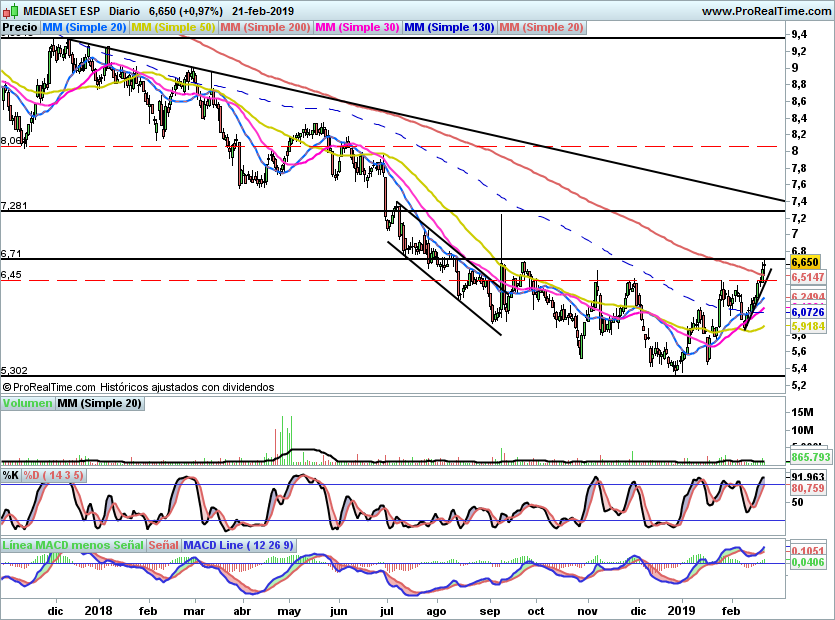Viewport: 835px width, 620px height.
Task: Open the dark blue MM (Simple 130) label
Action: click(449, 27)
